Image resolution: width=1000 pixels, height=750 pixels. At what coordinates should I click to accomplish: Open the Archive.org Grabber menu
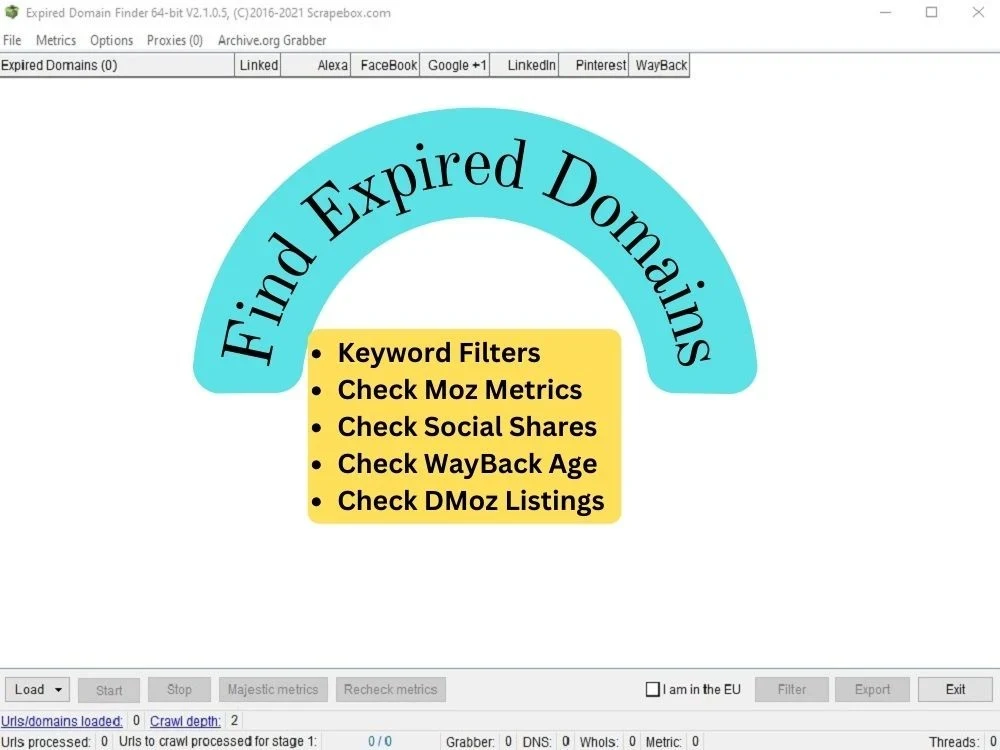[272, 40]
